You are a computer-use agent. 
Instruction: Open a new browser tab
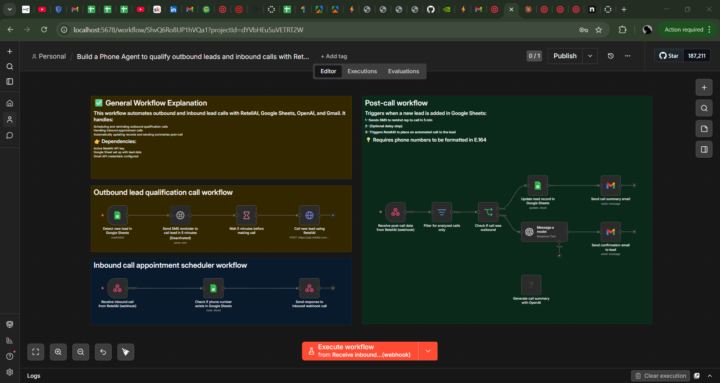pos(624,9)
